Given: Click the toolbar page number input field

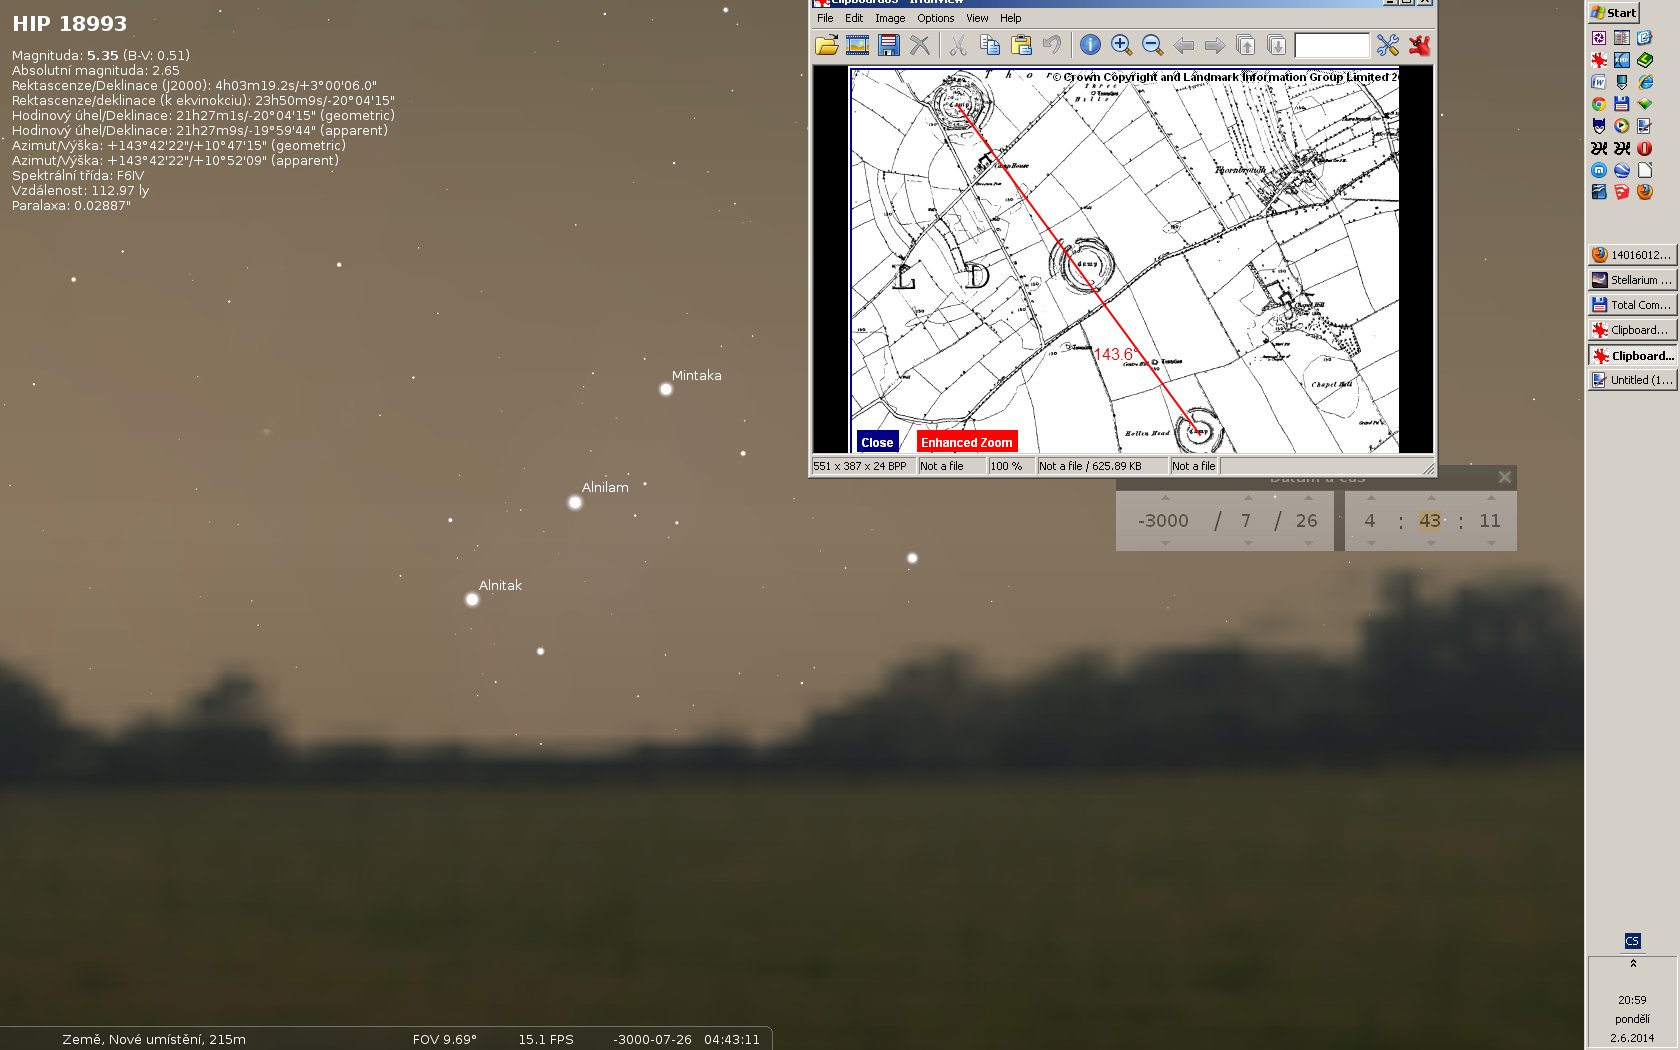Looking at the screenshot, I should (x=1331, y=45).
